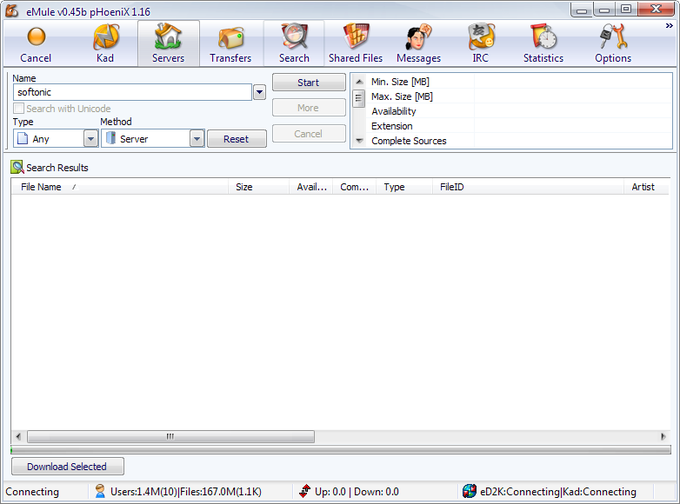The height and width of the screenshot is (504, 680).
Task: Click the Download Selected button
Action: 67,466
